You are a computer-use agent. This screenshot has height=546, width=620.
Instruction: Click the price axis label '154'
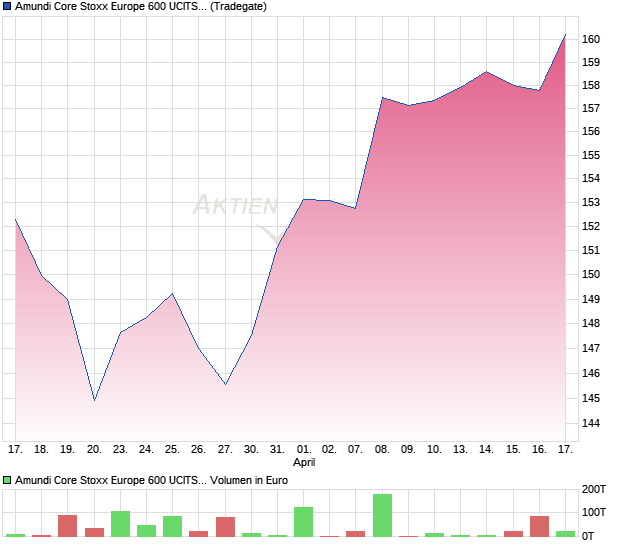(x=591, y=178)
